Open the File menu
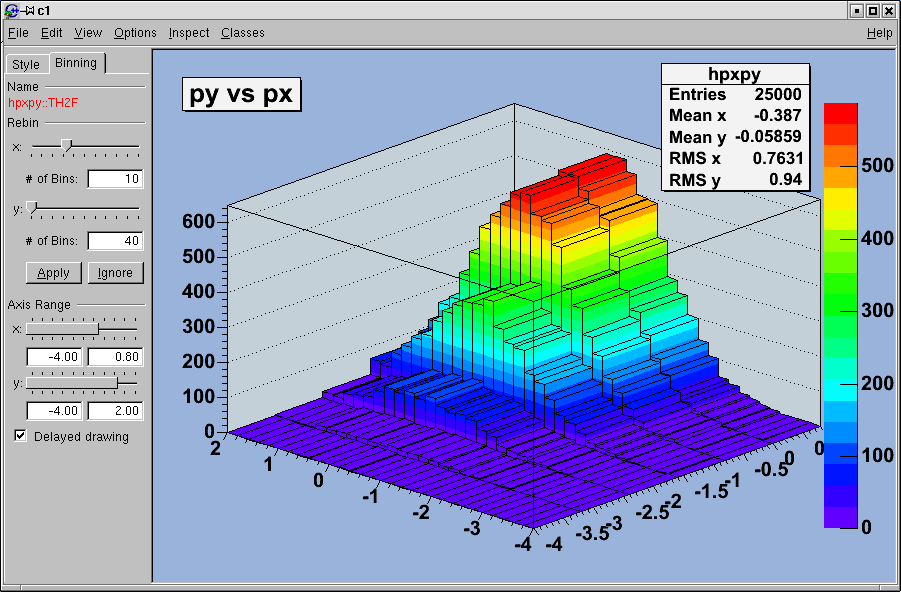The width and height of the screenshot is (901, 592). tap(18, 33)
